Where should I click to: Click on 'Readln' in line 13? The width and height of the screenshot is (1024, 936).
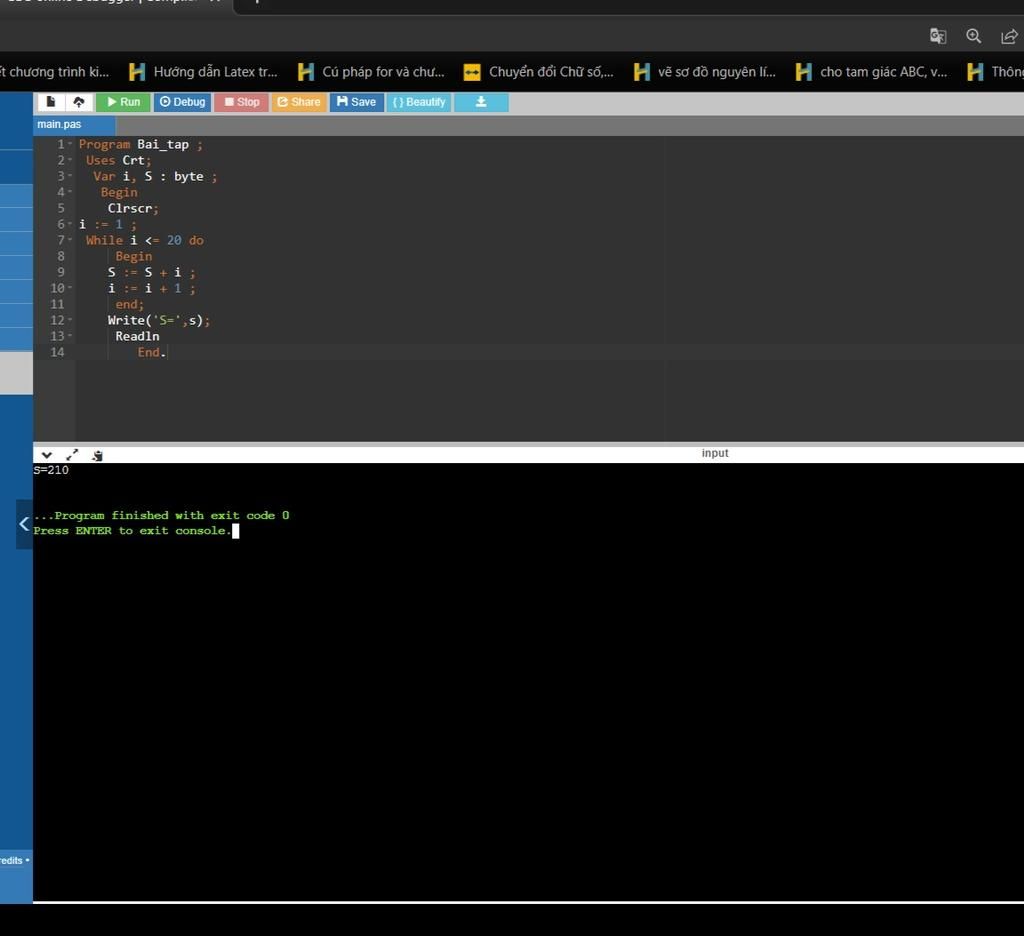click(137, 336)
